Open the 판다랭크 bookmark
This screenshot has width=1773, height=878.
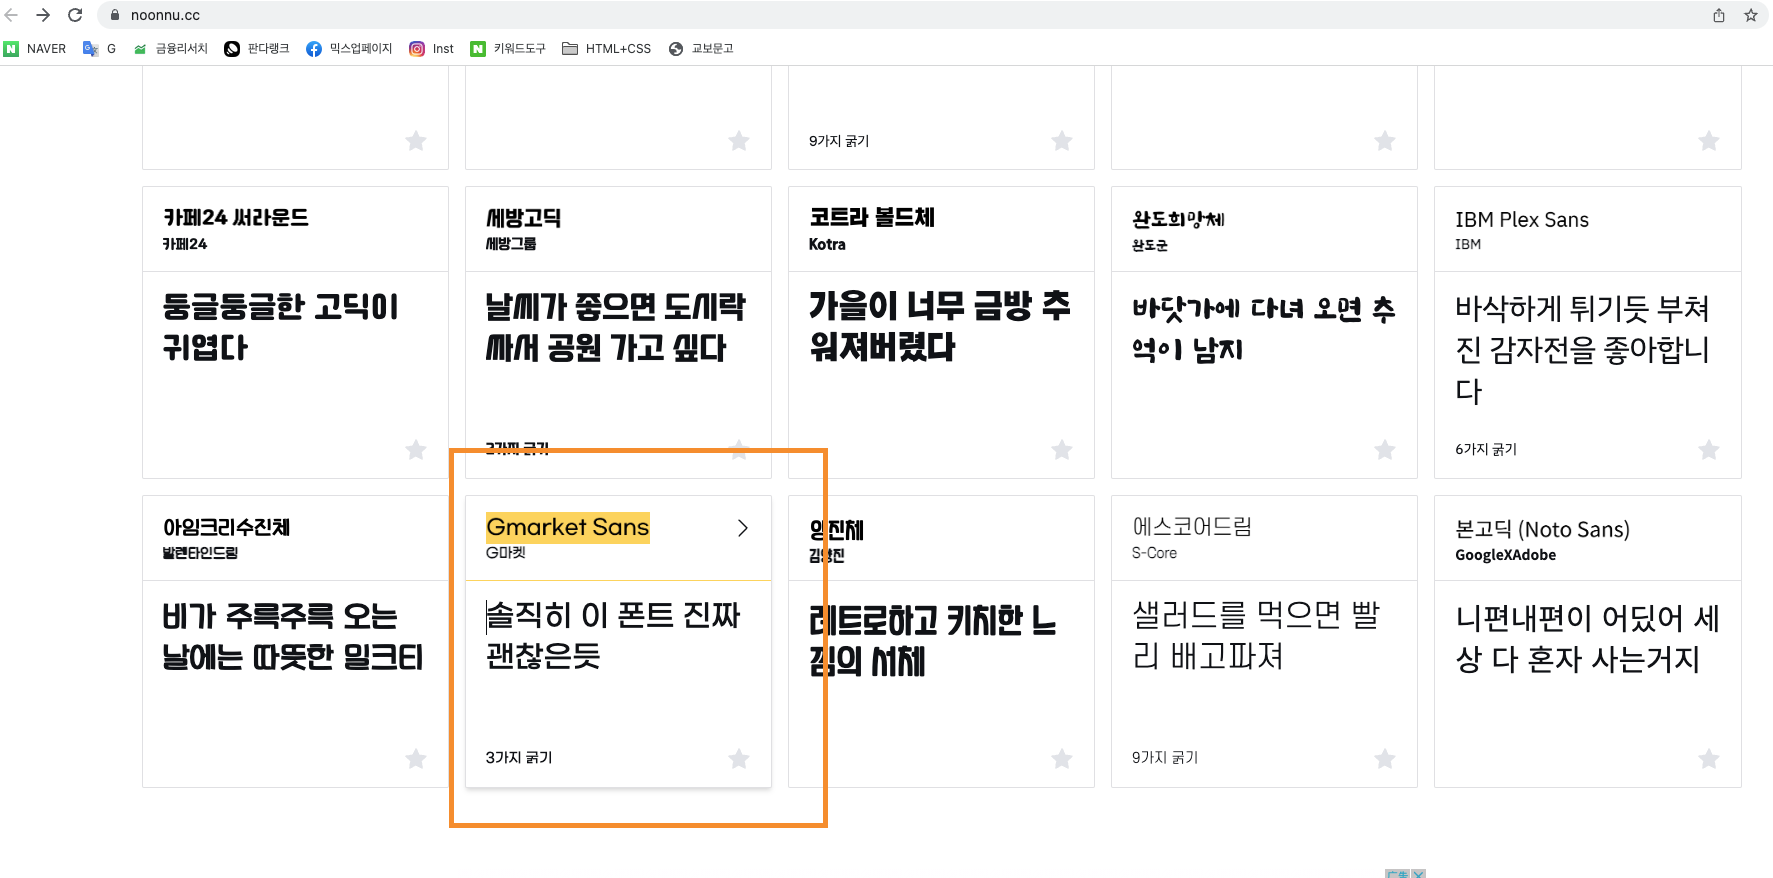coord(257,48)
